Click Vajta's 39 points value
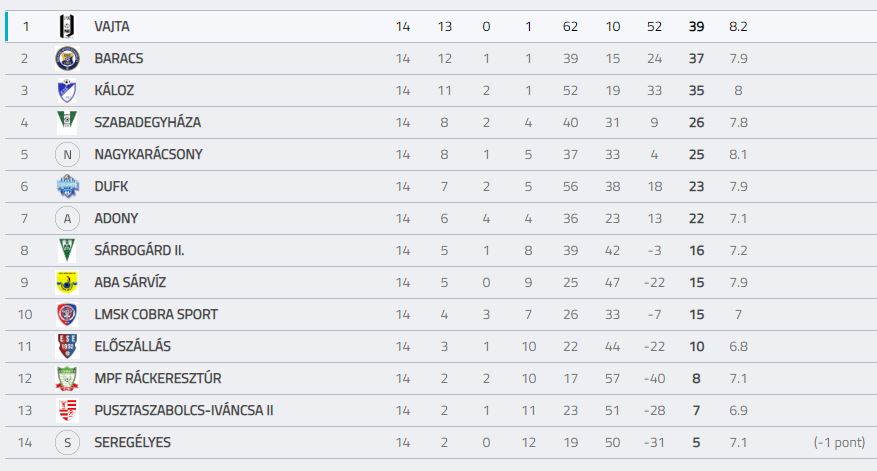The height and width of the screenshot is (471, 877). (x=696, y=26)
